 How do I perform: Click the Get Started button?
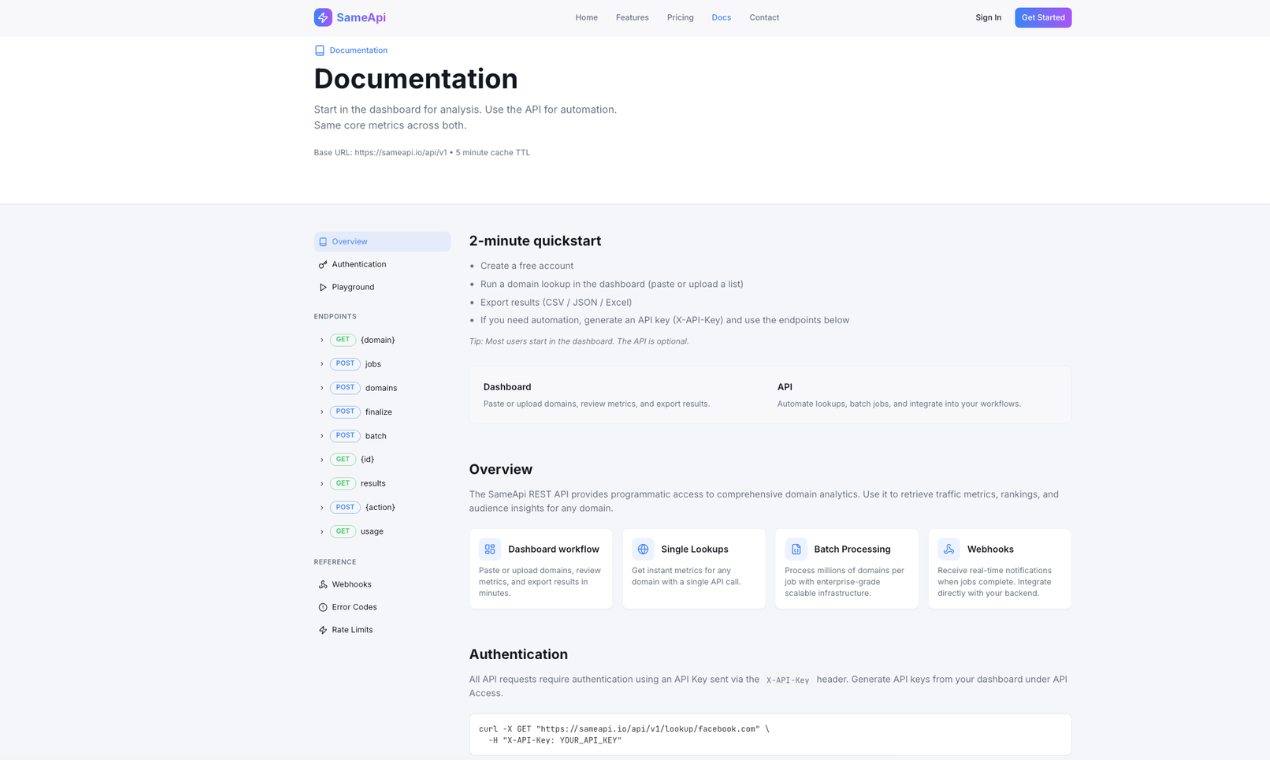tap(1043, 17)
